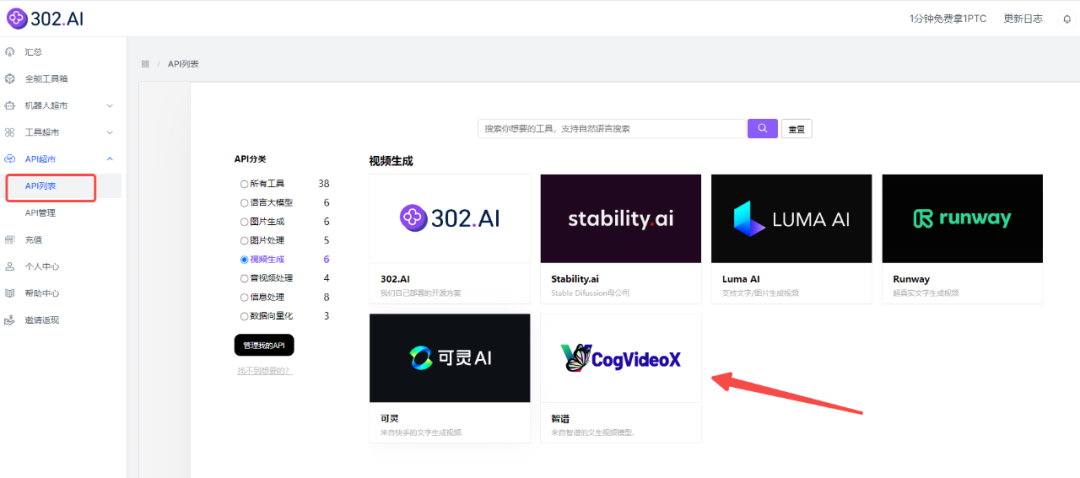
Task: Click the 帮助中心 book icon
Action: [x=10, y=293]
